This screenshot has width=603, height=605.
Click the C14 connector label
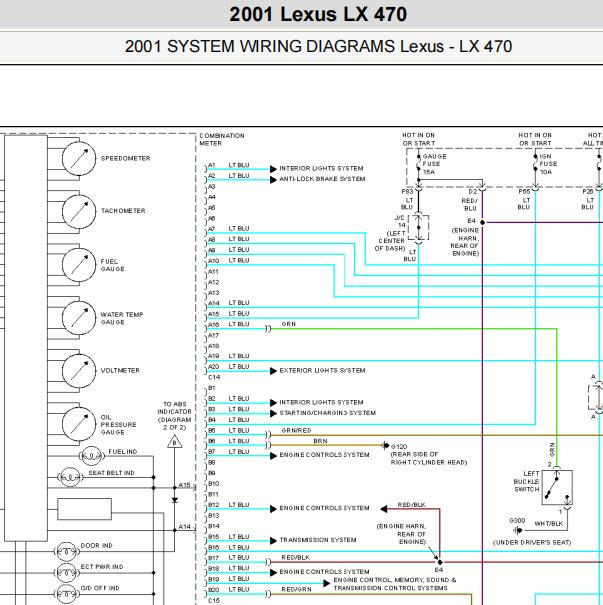tap(214, 377)
